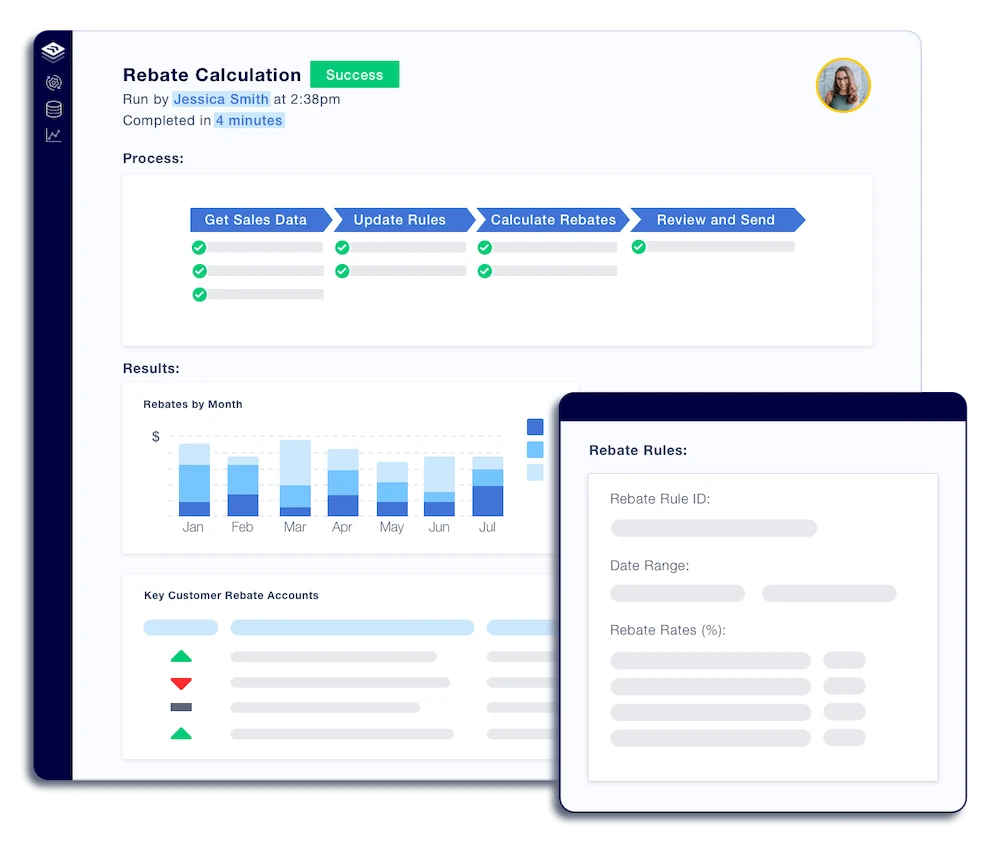Click the March bar in Rebates by Month
This screenshot has height=844, width=1000.
point(295,480)
